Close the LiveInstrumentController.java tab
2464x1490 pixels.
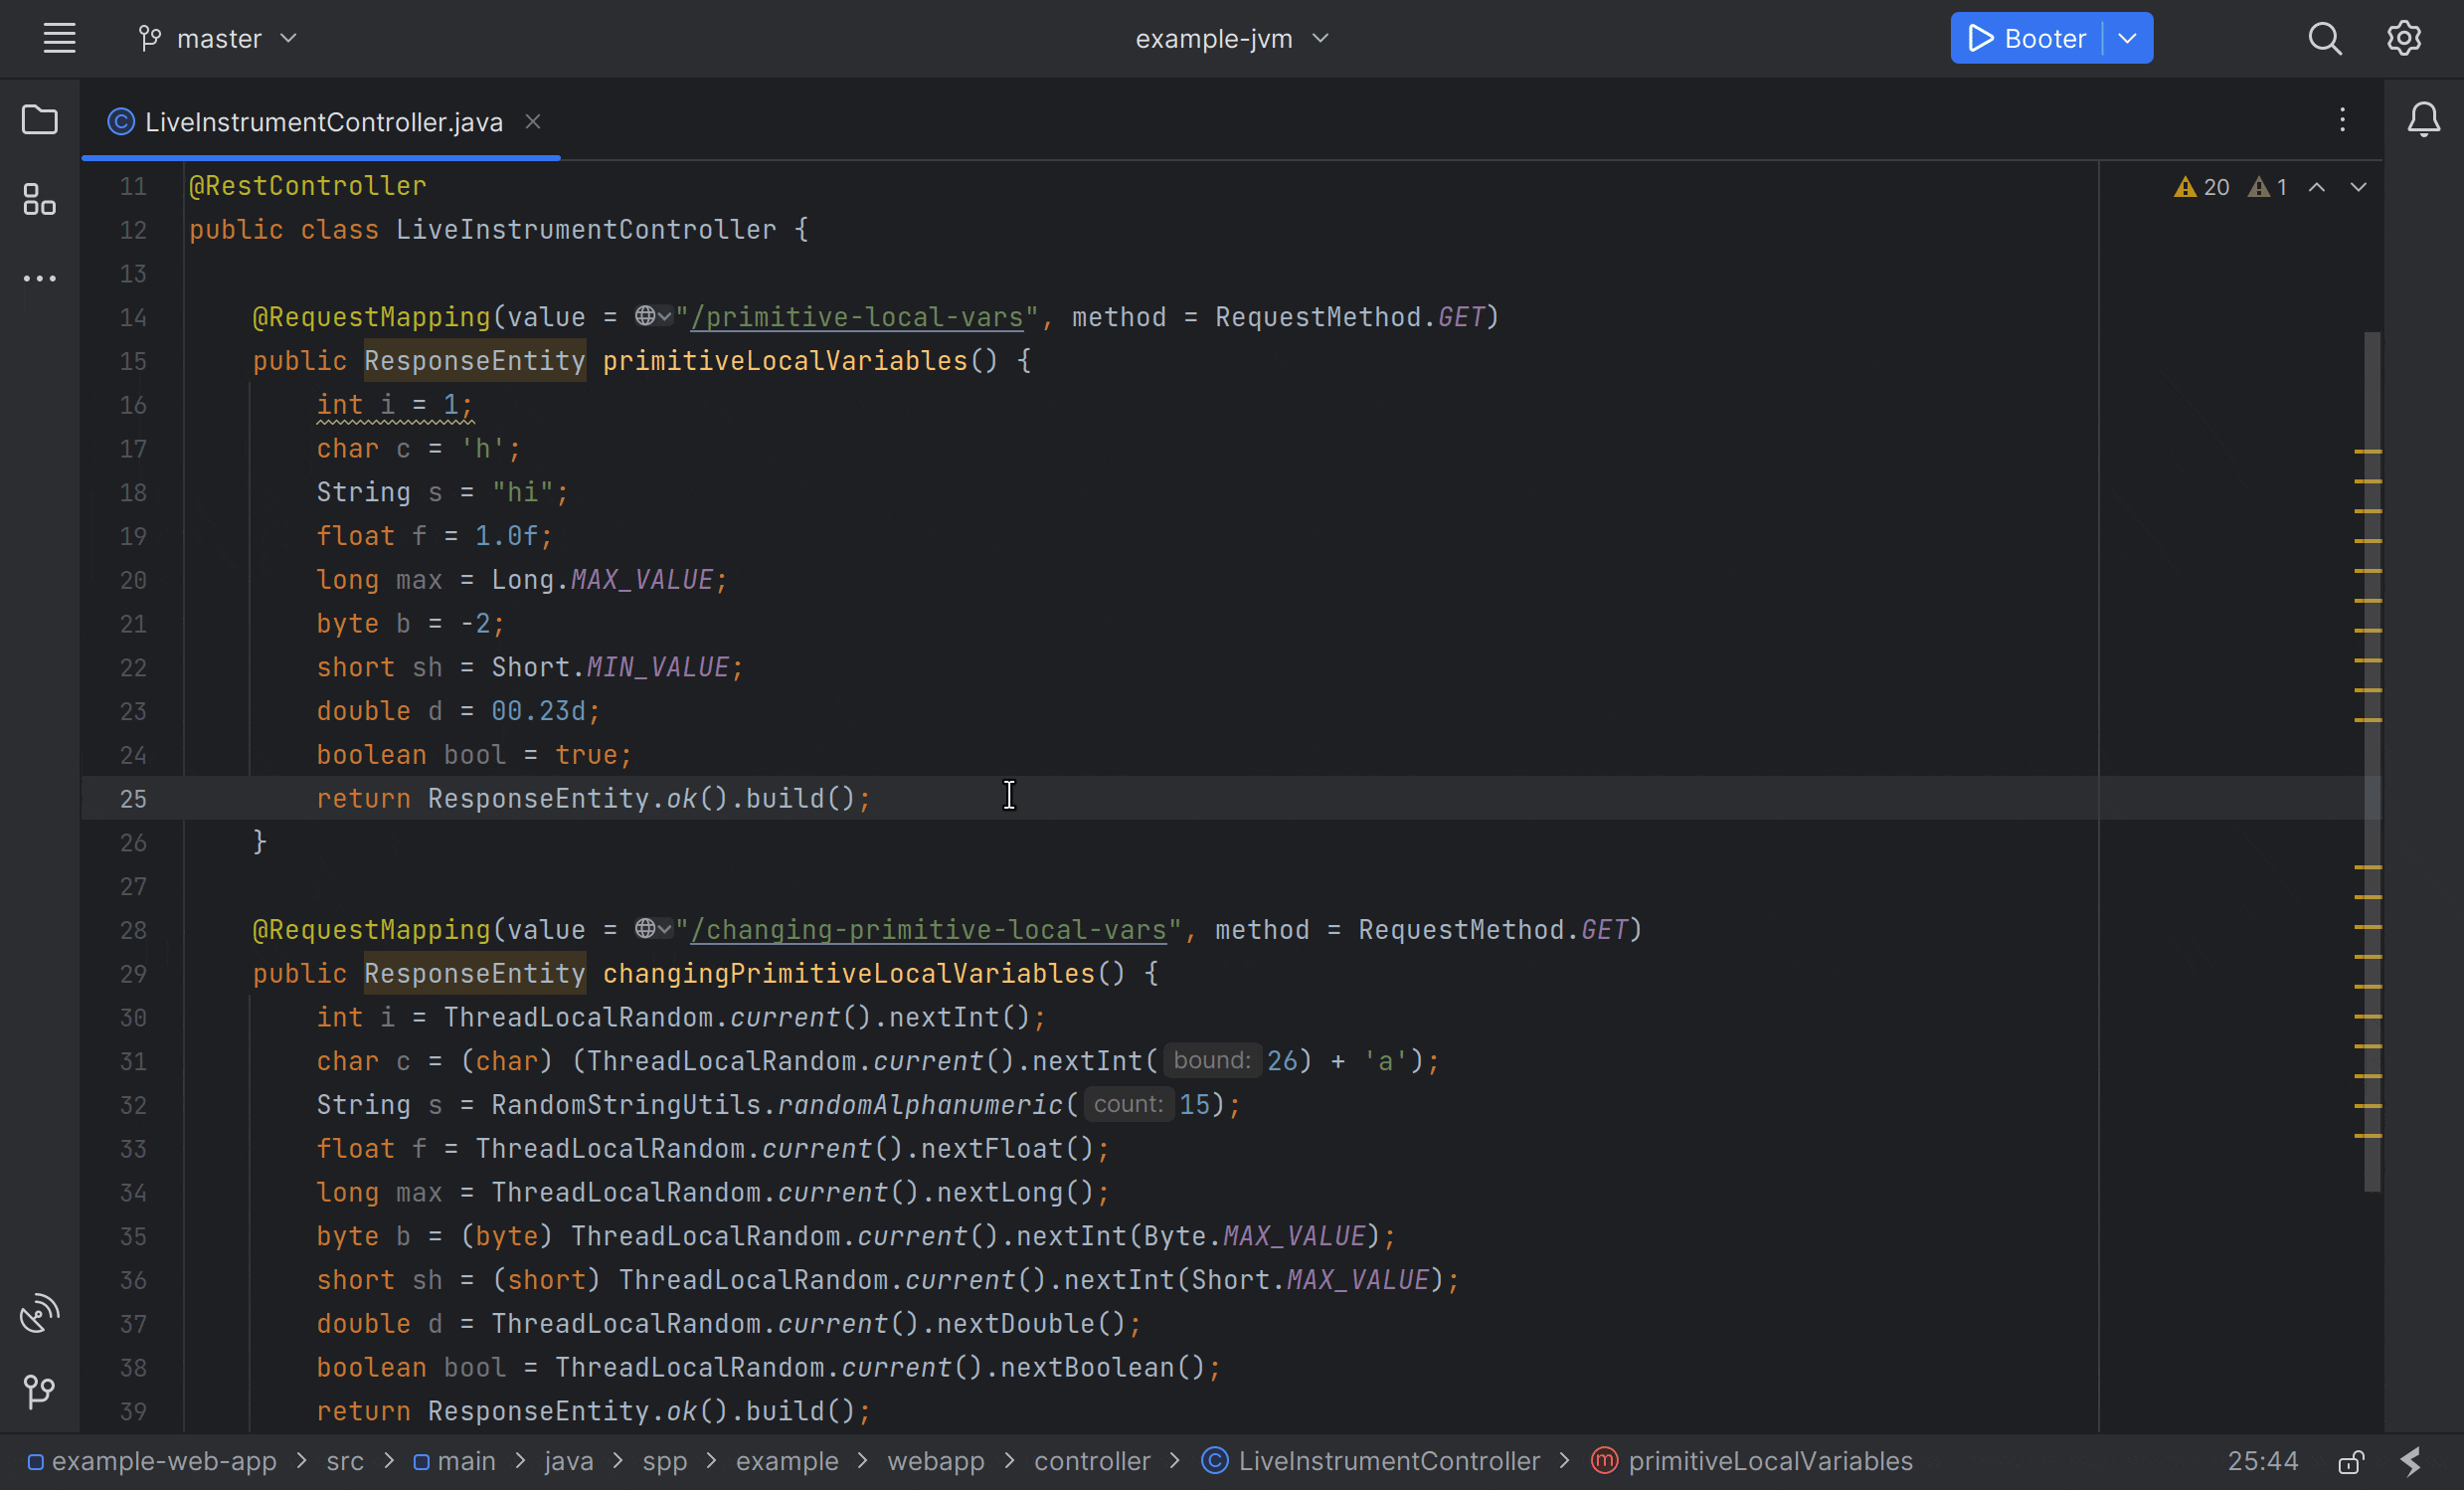pos(533,121)
